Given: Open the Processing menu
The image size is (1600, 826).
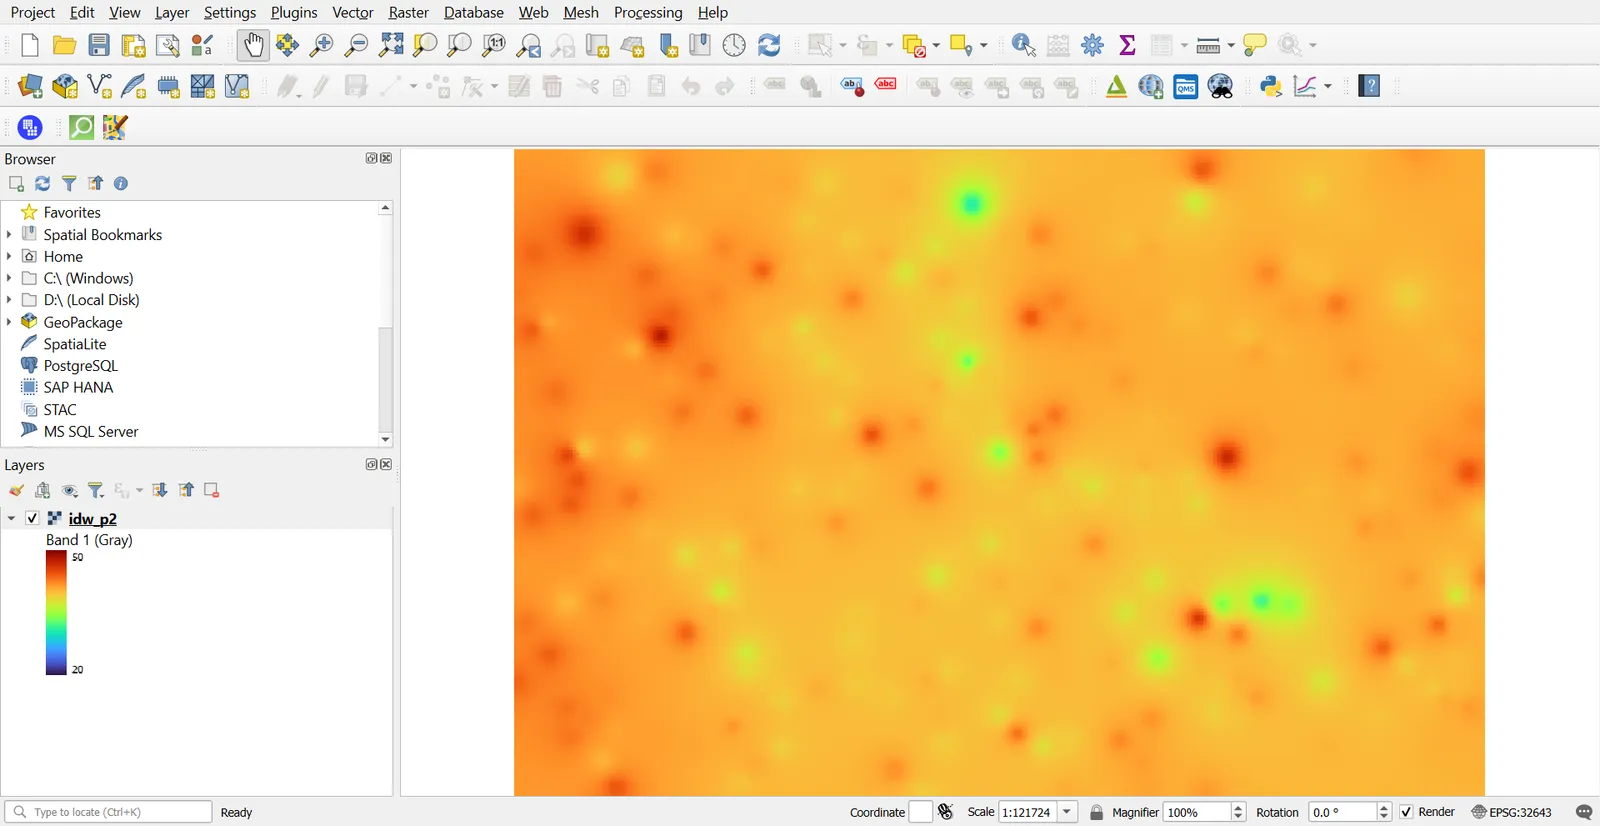Looking at the screenshot, I should 648,12.
